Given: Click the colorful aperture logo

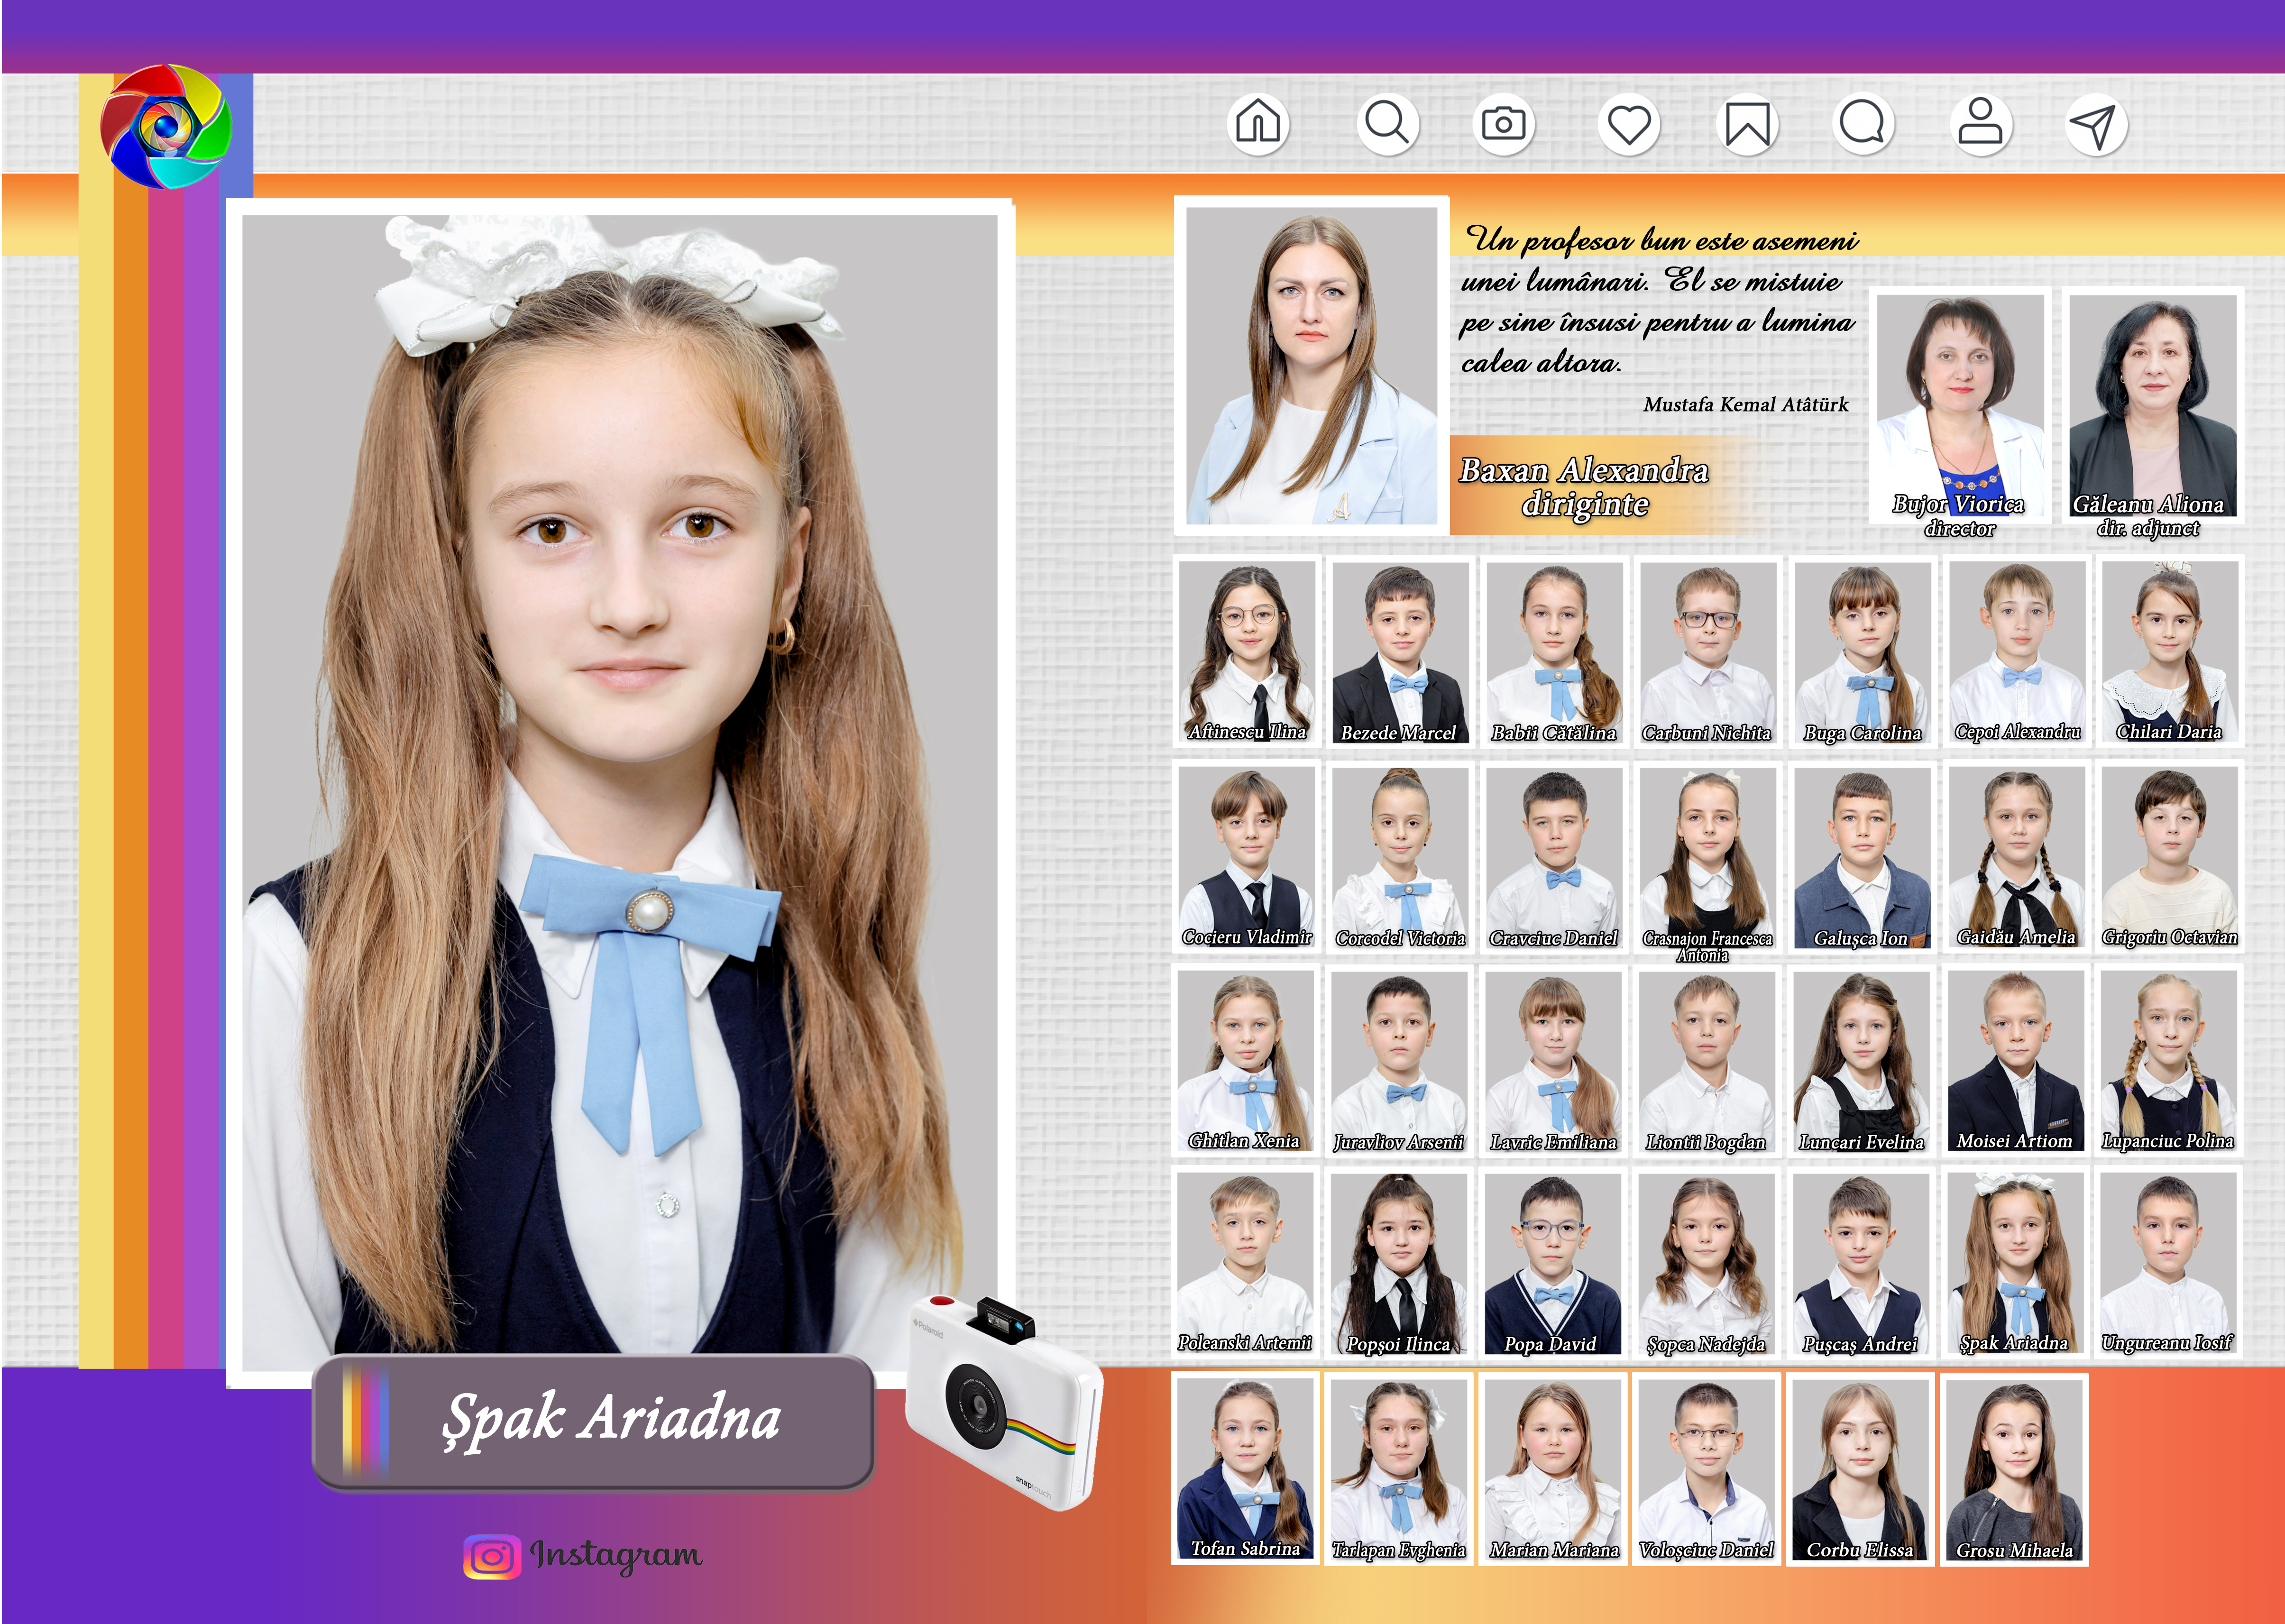Looking at the screenshot, I should (165, 126).
